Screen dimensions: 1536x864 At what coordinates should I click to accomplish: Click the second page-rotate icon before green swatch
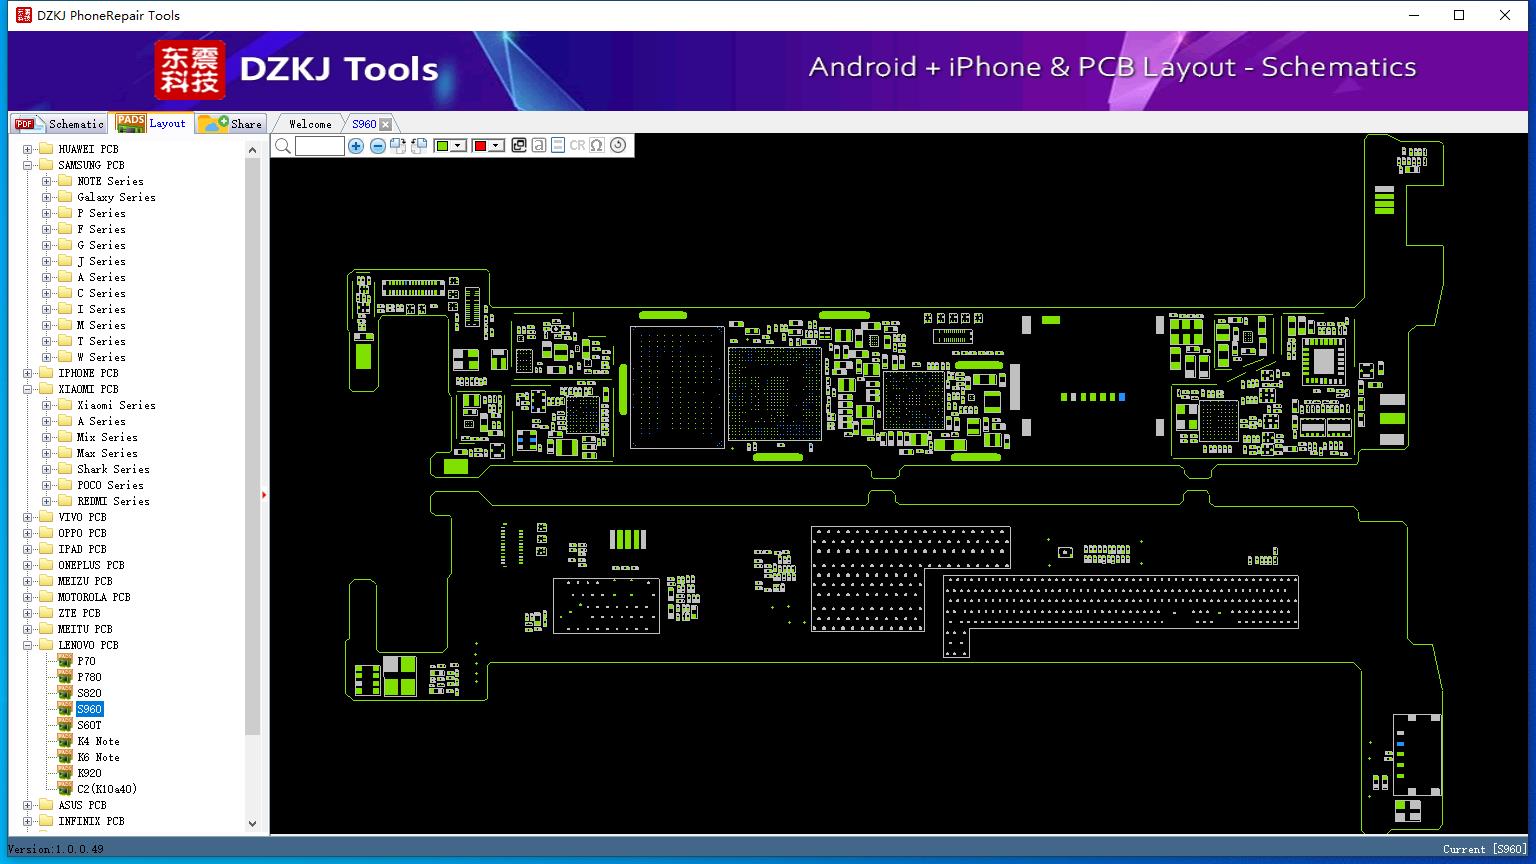pos(419,146)
